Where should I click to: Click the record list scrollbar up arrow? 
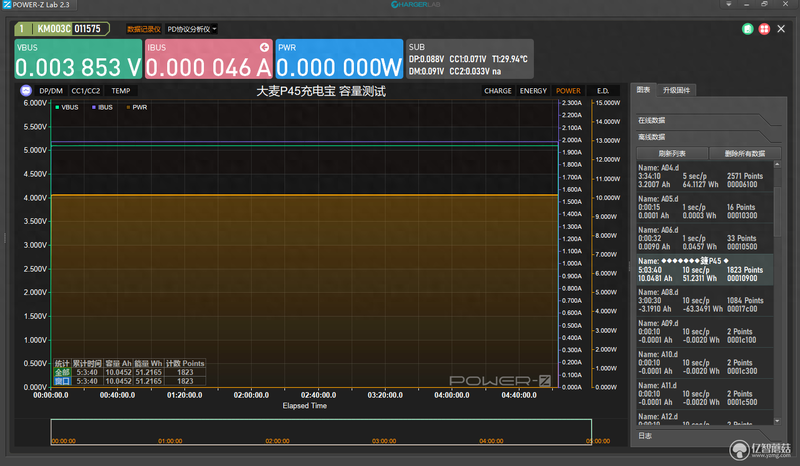pos(777,164)
